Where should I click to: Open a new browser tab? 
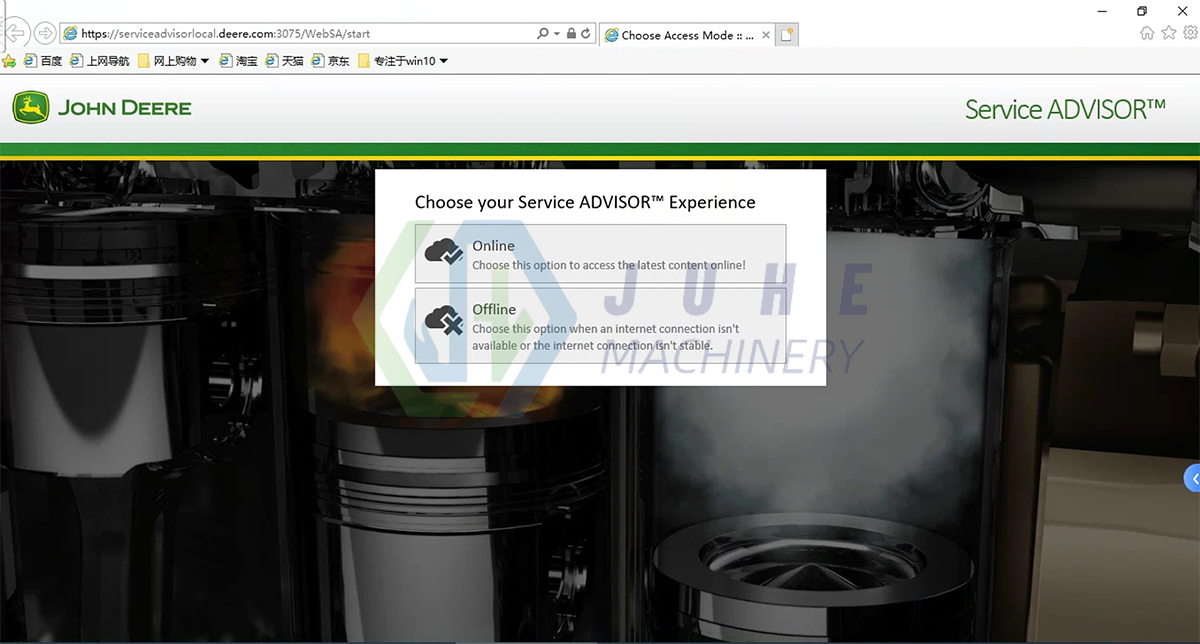[x=787, y=33]
